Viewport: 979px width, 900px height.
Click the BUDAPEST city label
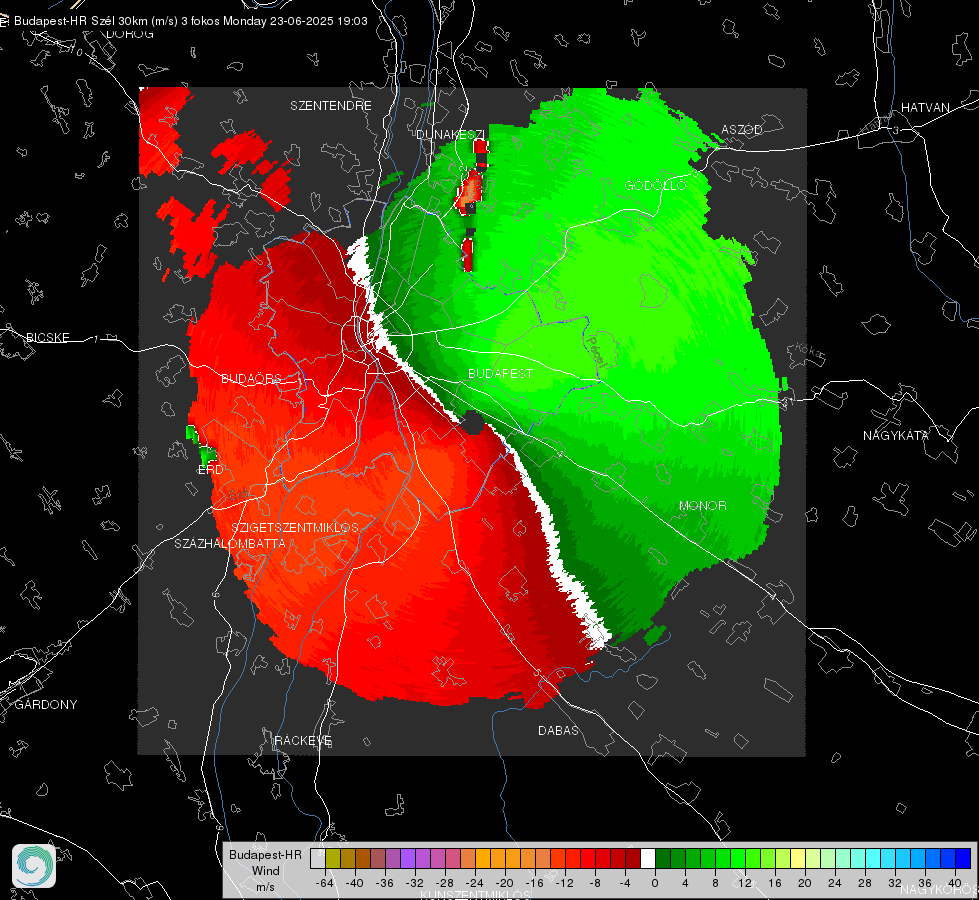(x=501, y=373)
